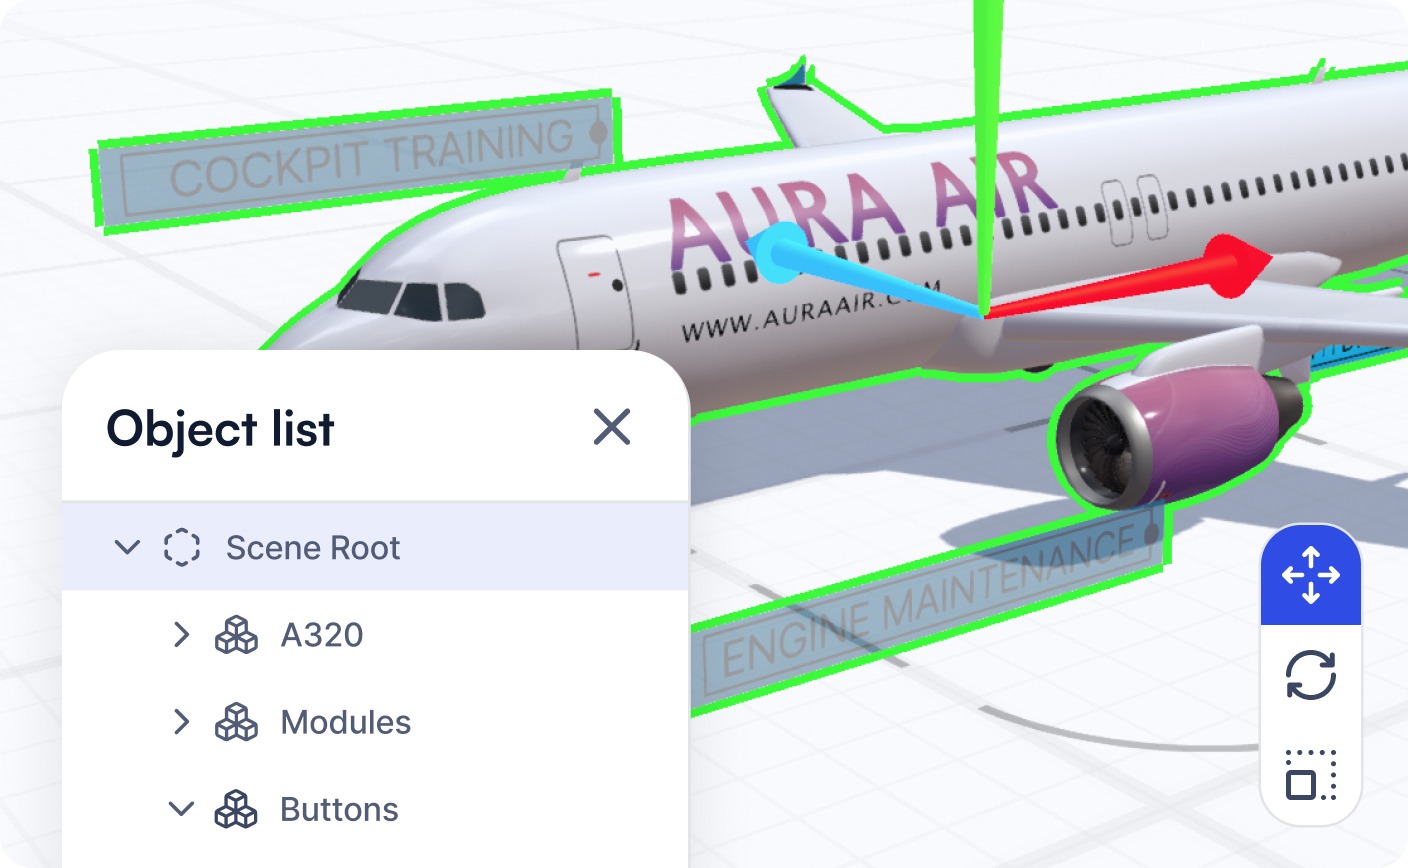Select the Scene Root item
The width and height of the screenshot is (1408, 868).
[376, 547]
